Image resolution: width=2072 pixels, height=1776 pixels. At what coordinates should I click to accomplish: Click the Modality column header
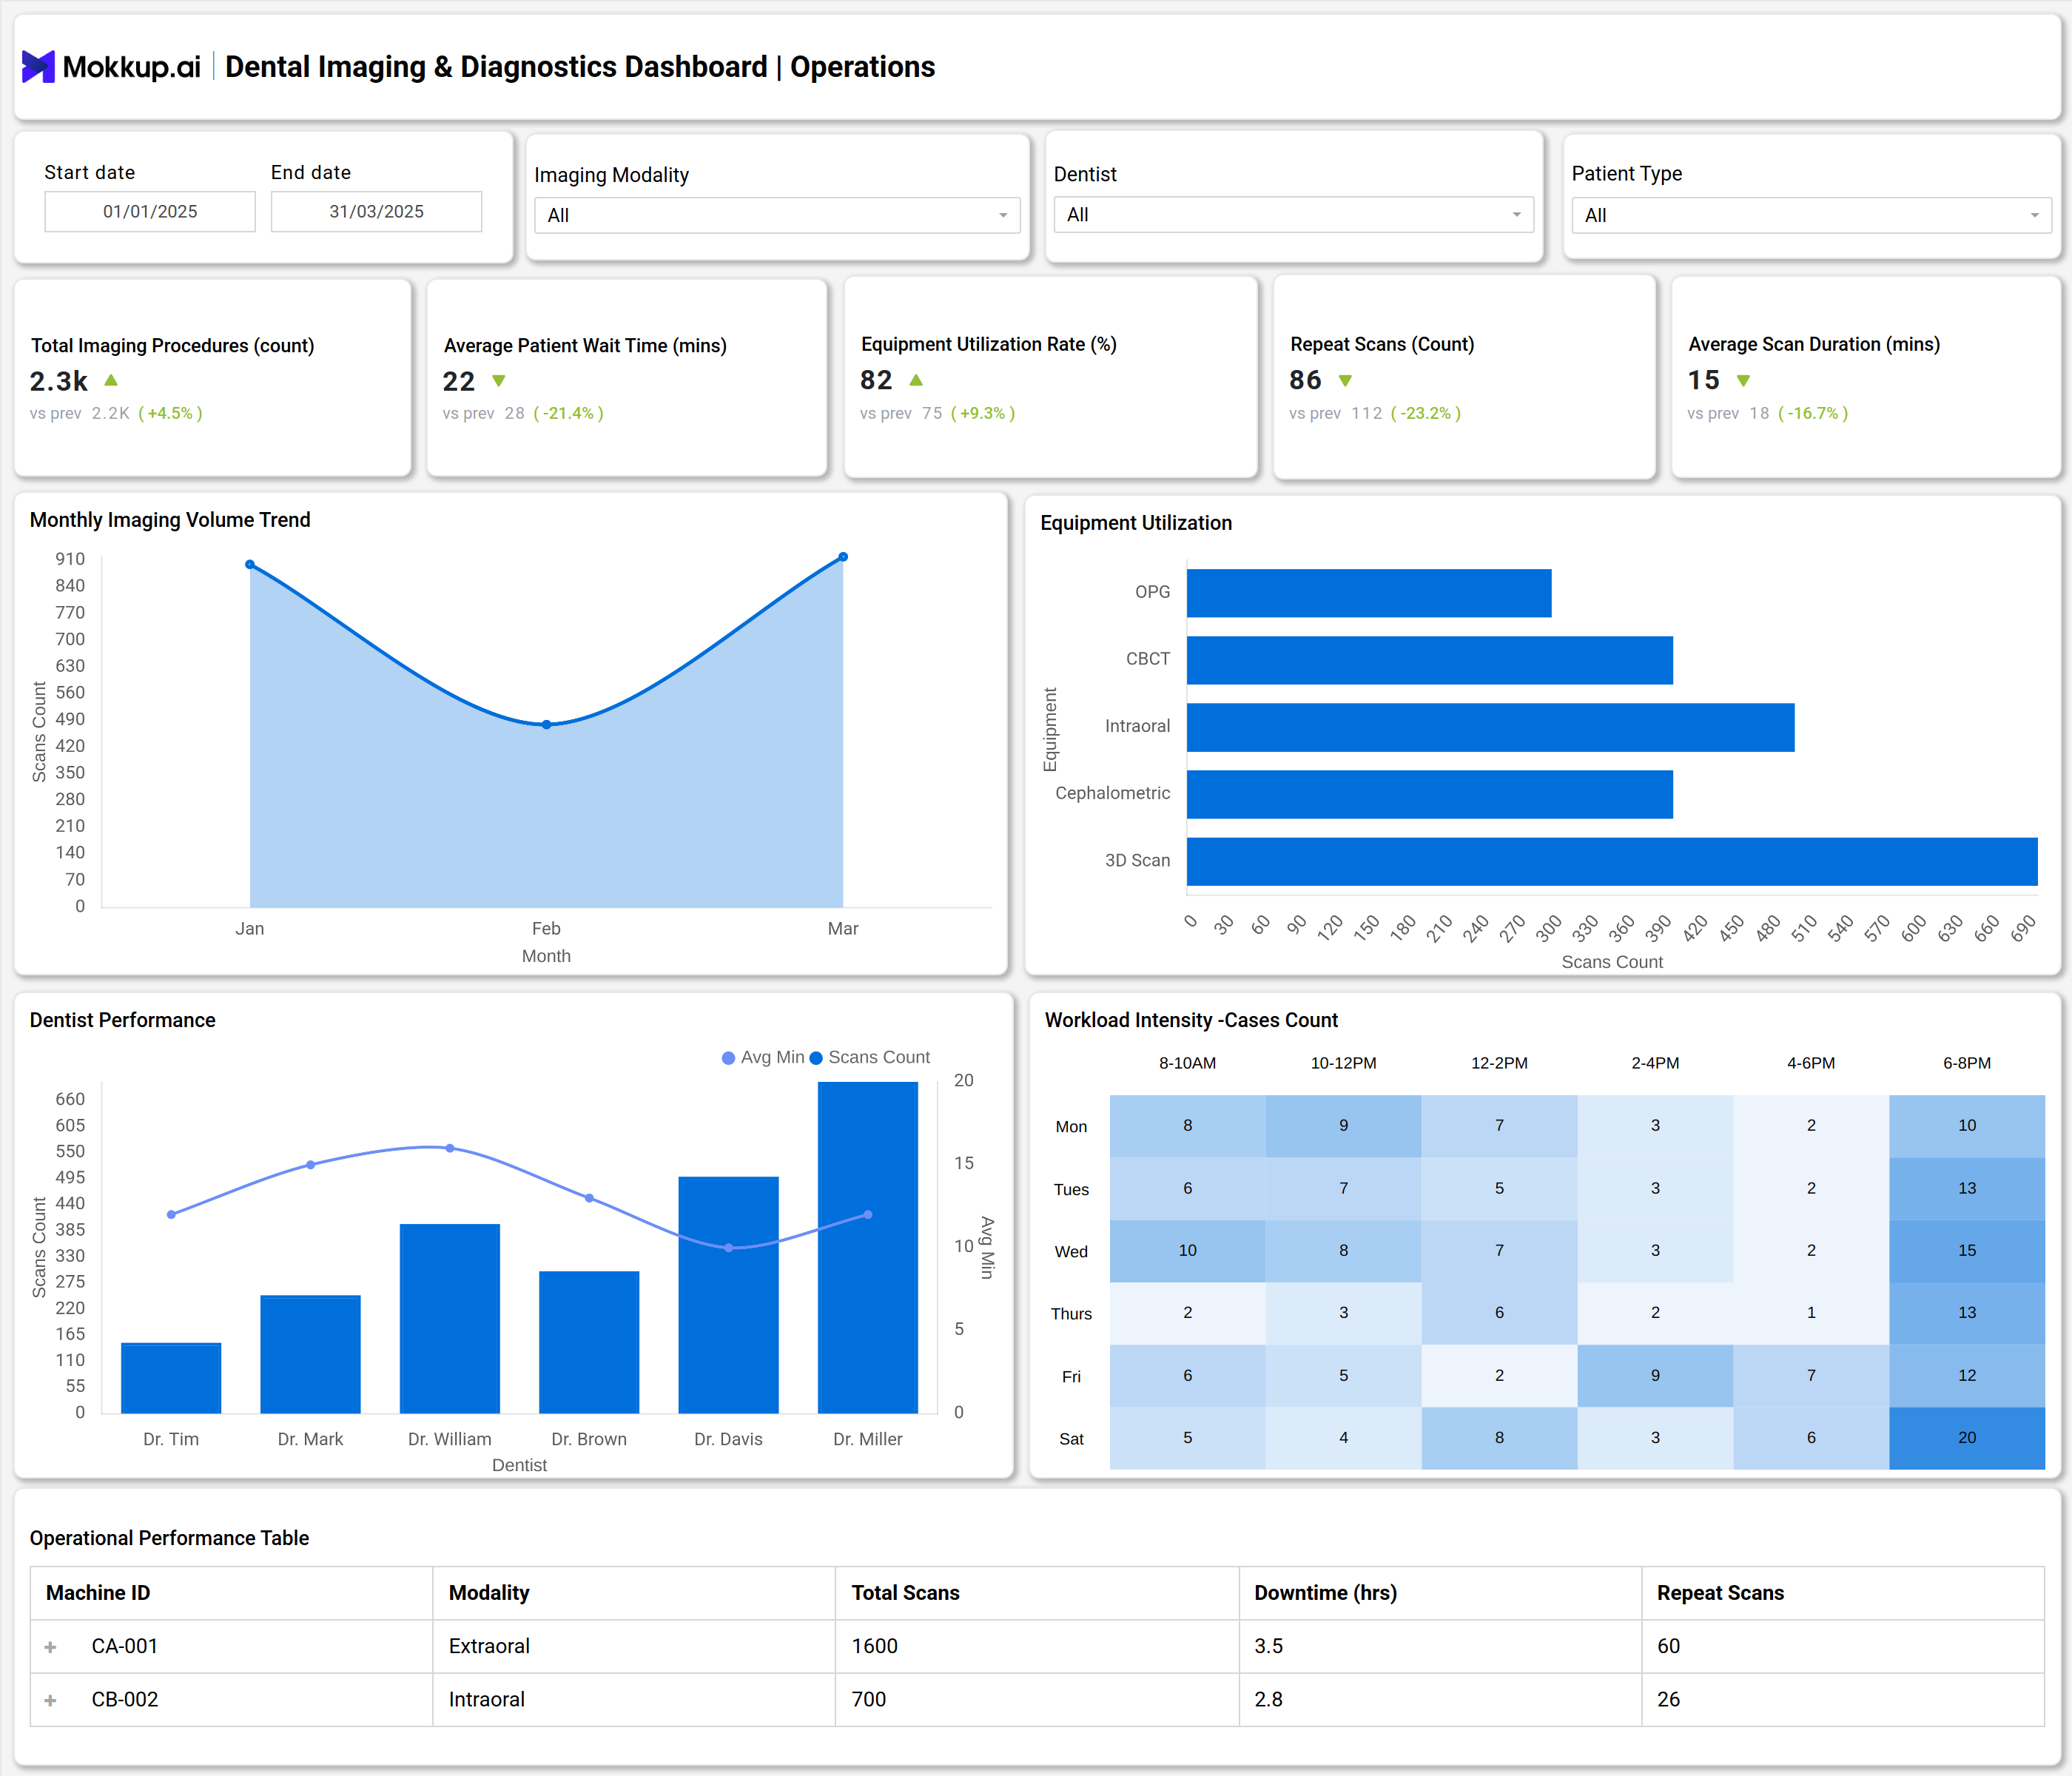634,1593
